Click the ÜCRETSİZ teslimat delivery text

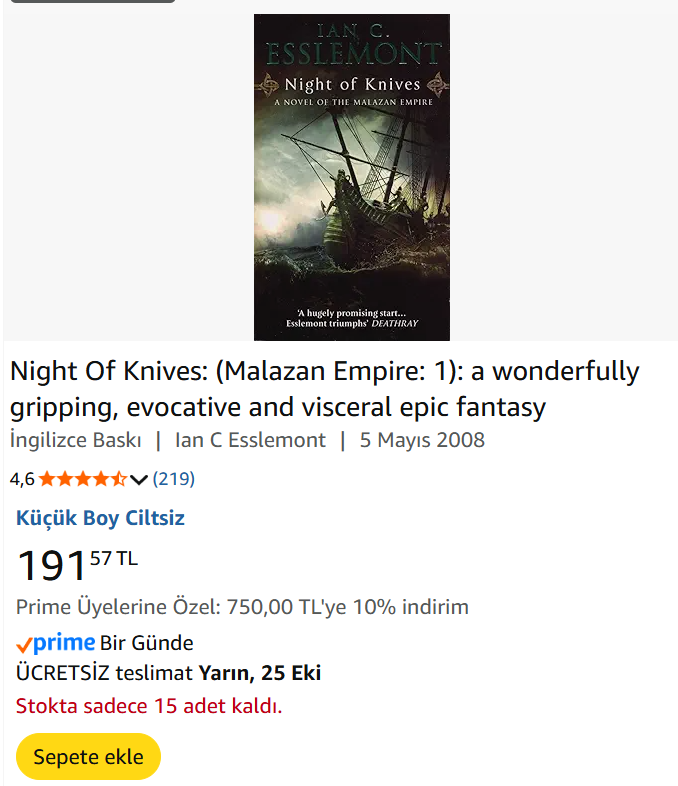pyautogui.click(x=105, y=673)
